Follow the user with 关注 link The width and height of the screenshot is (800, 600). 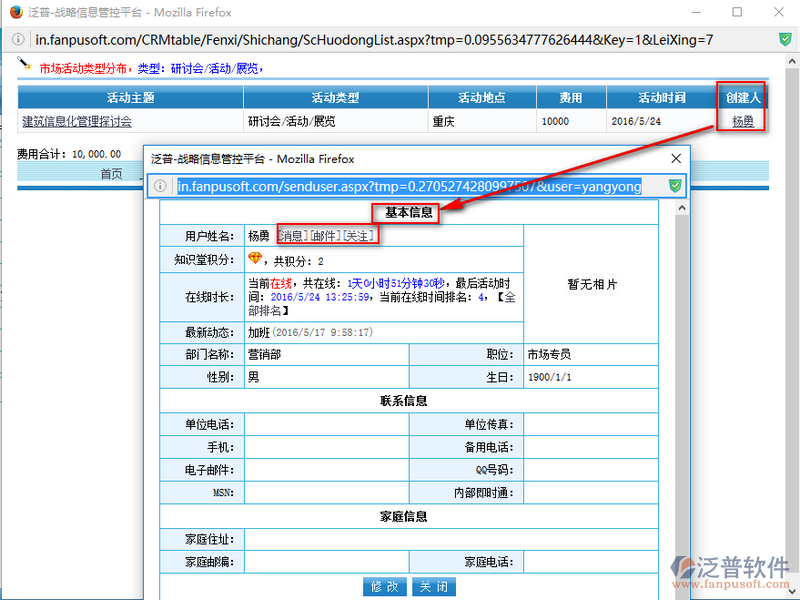358,236
